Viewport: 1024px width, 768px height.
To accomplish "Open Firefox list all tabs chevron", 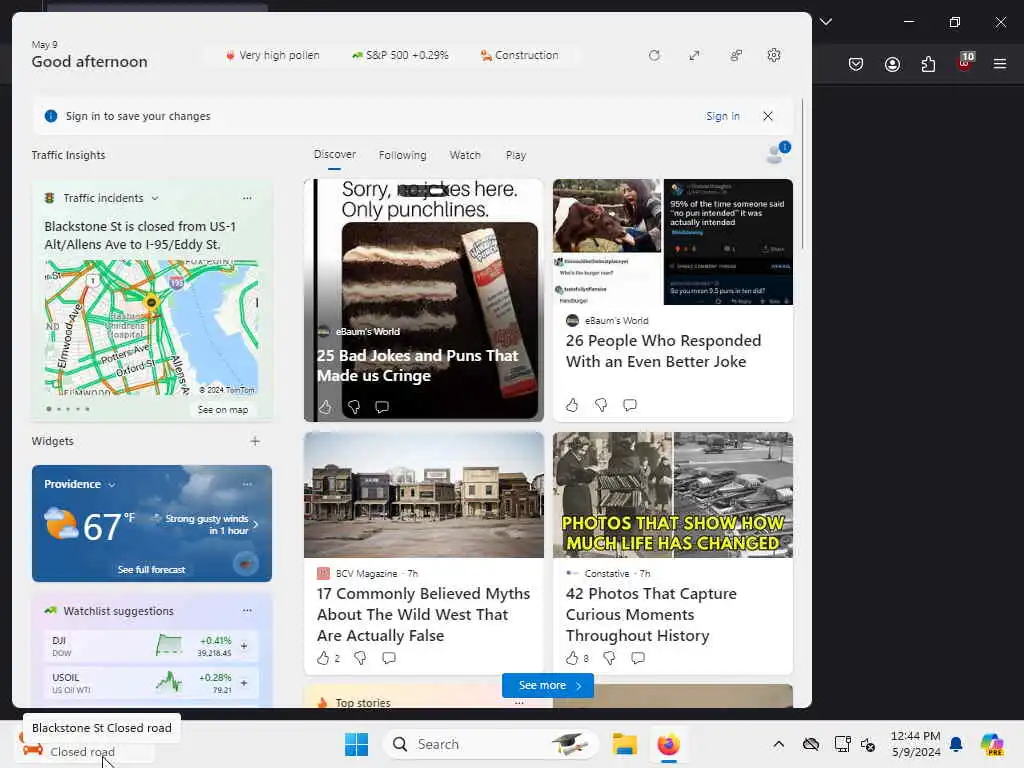I will (x=826, y=22).
